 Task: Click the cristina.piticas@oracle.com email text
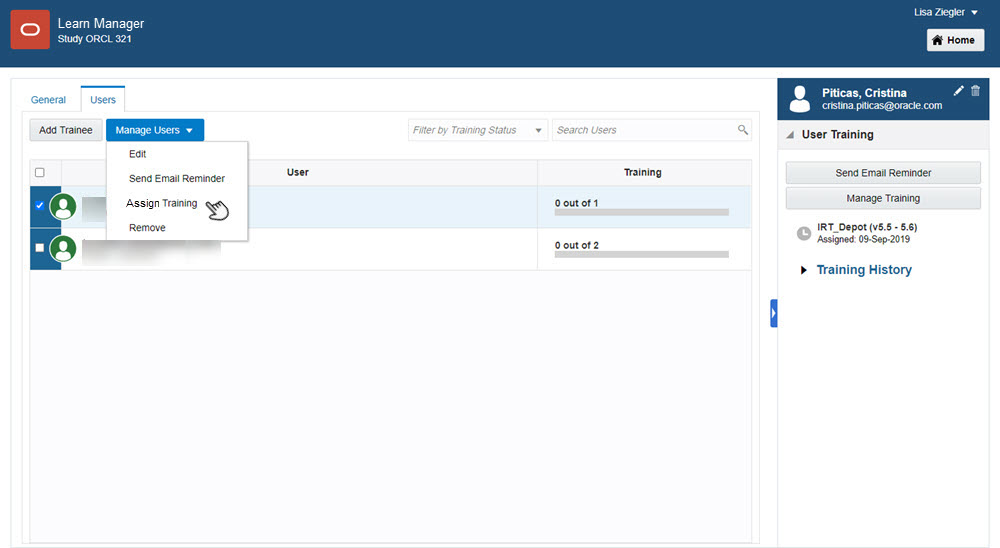coord(882,106)
